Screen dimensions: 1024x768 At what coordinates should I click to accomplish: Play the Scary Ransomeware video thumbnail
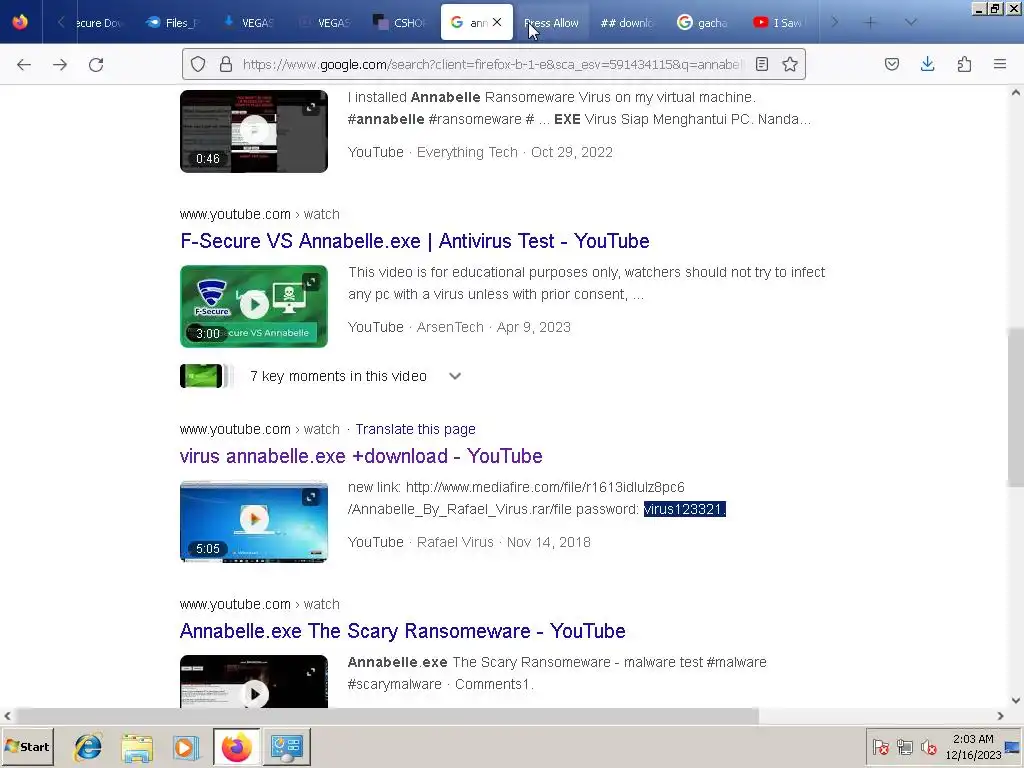pos(254,682)
